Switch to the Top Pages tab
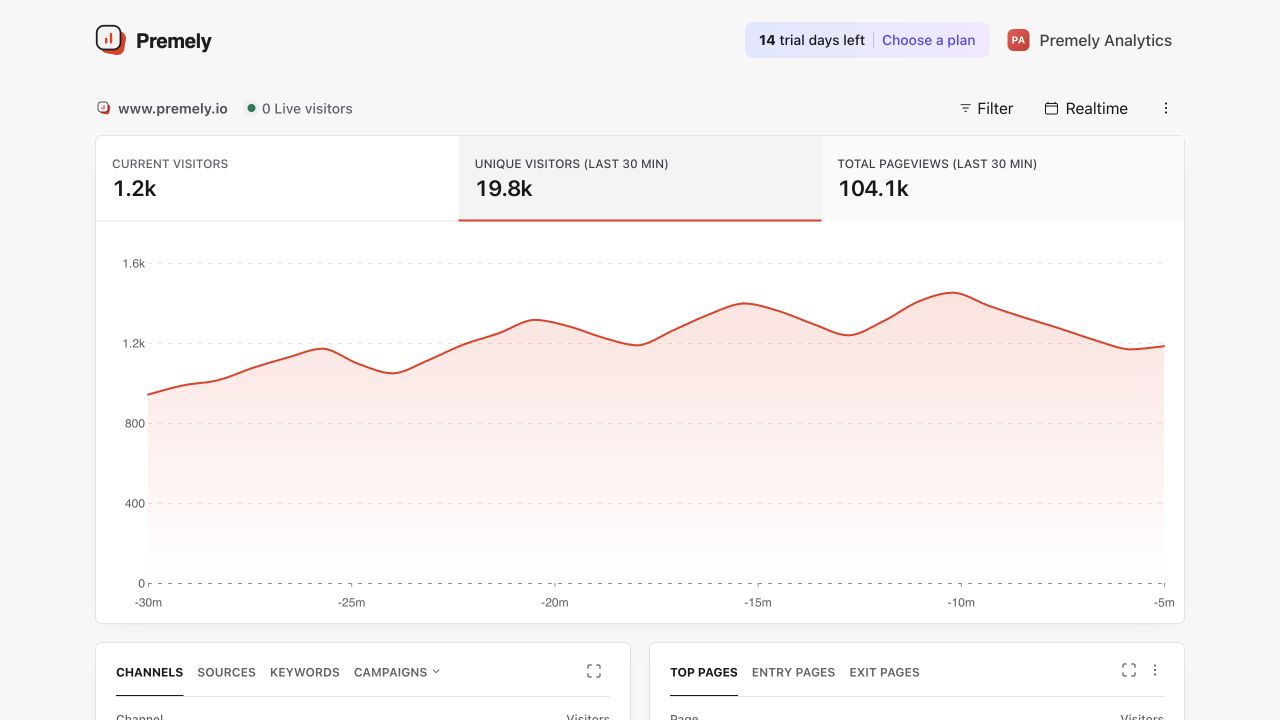 click(704, 672)
